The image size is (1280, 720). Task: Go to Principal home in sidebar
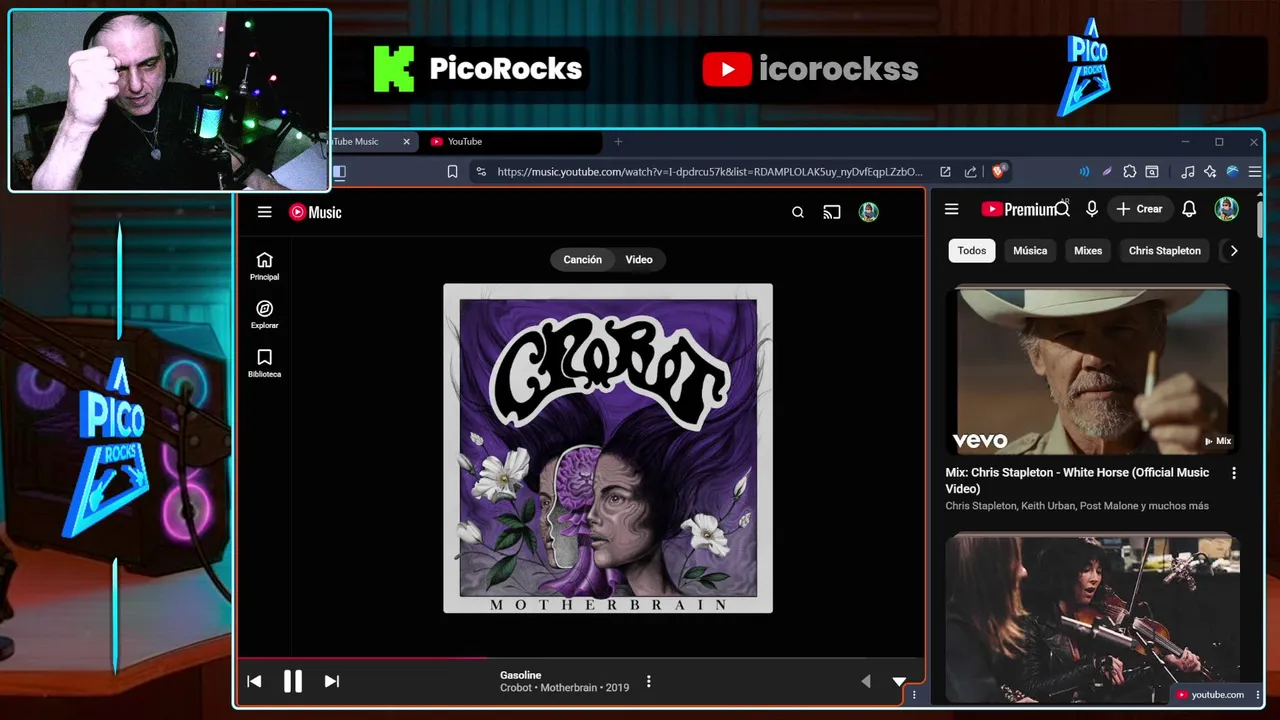pyautogui.click(x=264, y=266)
